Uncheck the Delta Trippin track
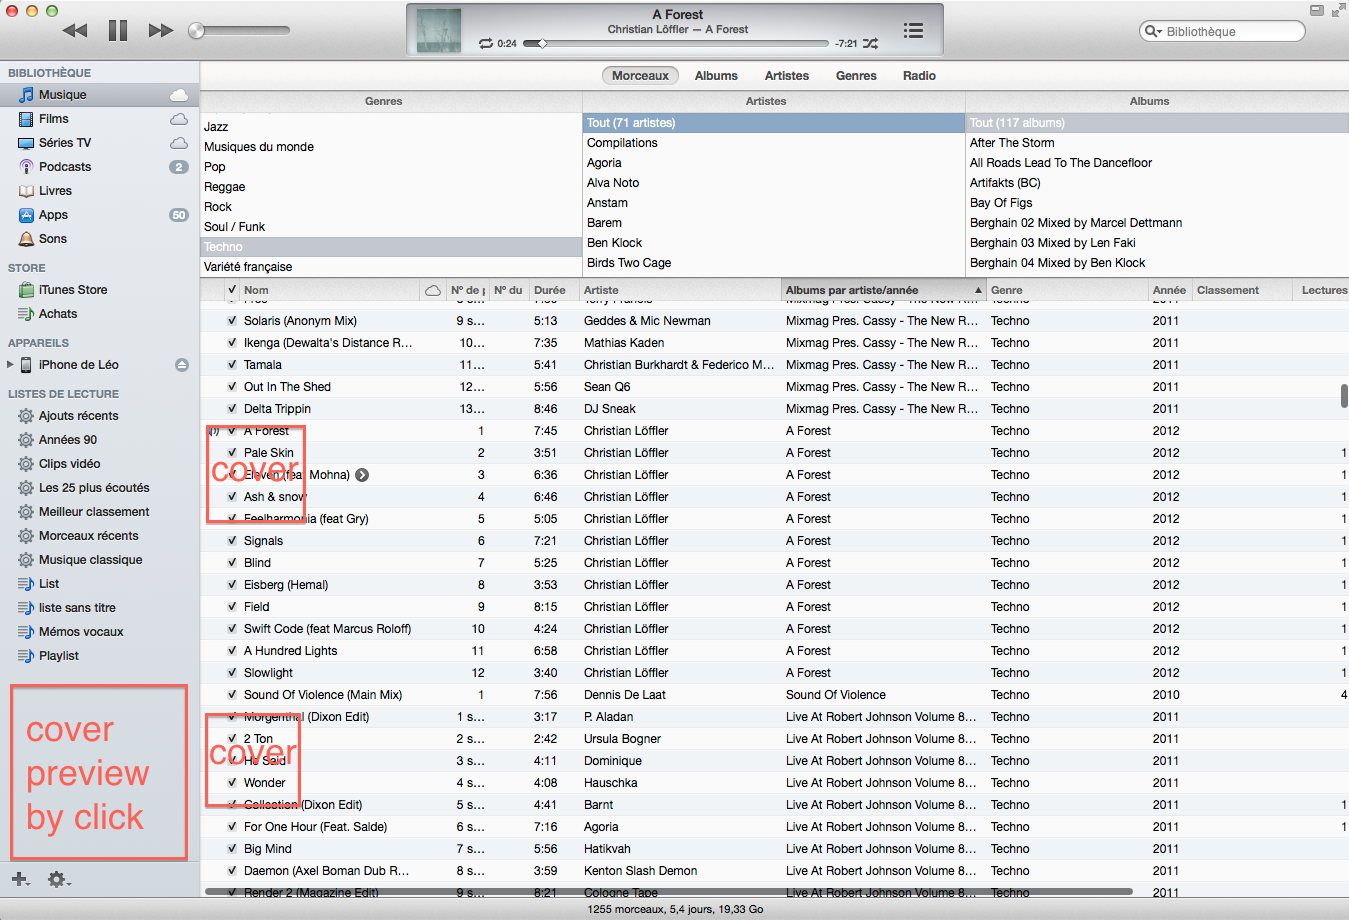This screenshot has height=920, width=1349. point(232,409)
